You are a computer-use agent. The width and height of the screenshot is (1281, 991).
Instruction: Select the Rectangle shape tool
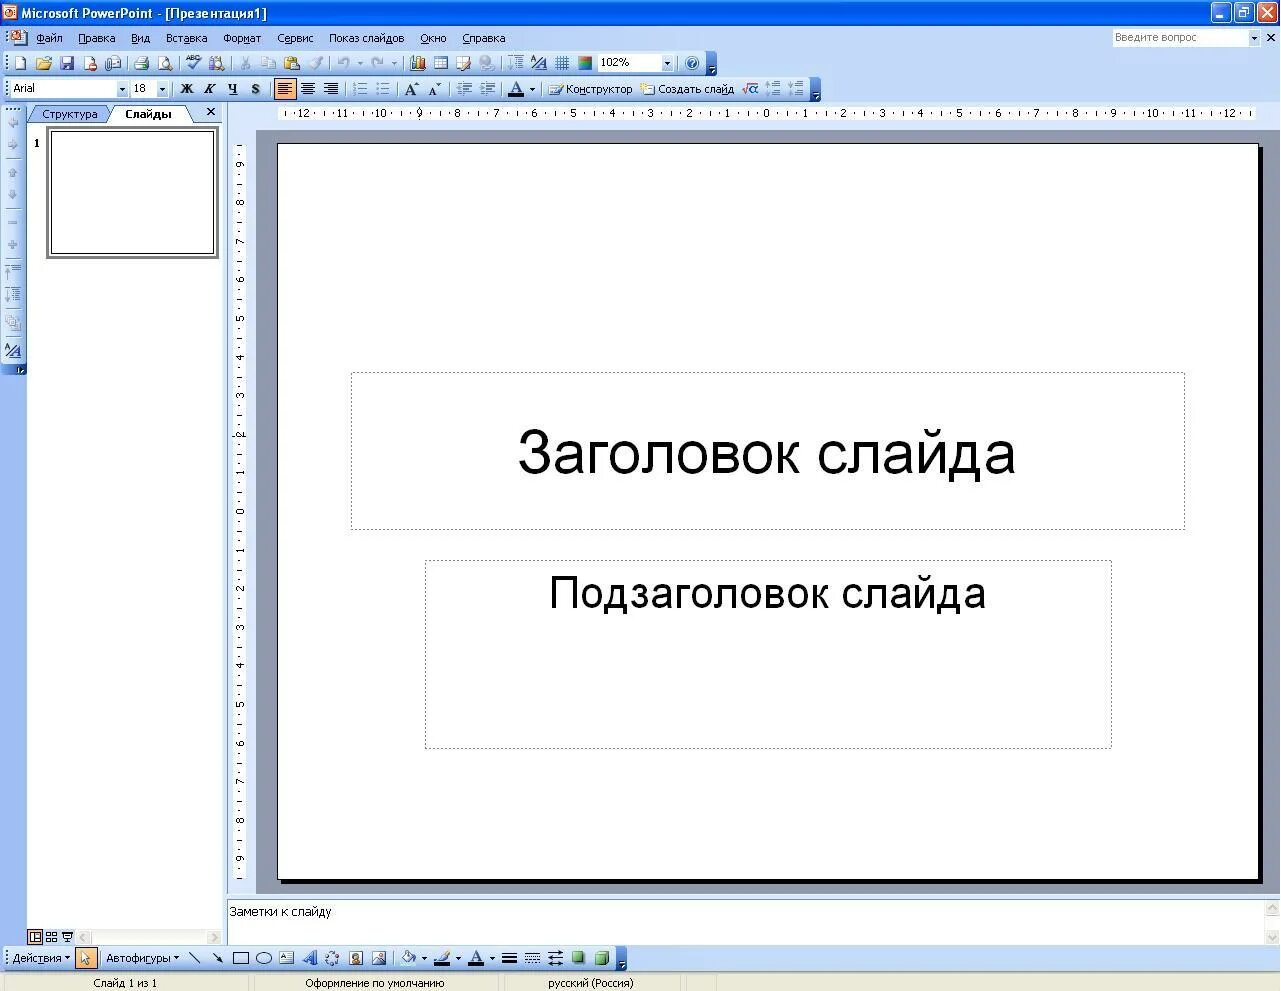(x=240, y=958)
